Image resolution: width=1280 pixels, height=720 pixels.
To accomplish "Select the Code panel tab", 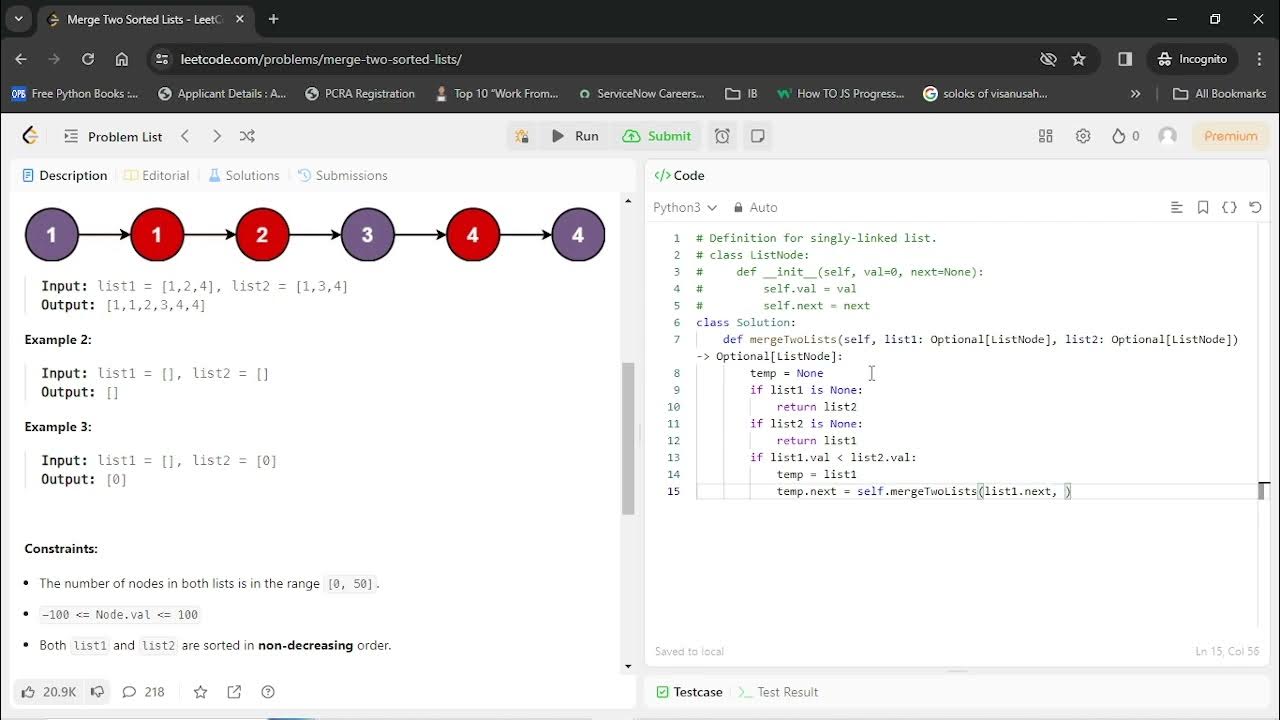I will click(x=680, y=175).
